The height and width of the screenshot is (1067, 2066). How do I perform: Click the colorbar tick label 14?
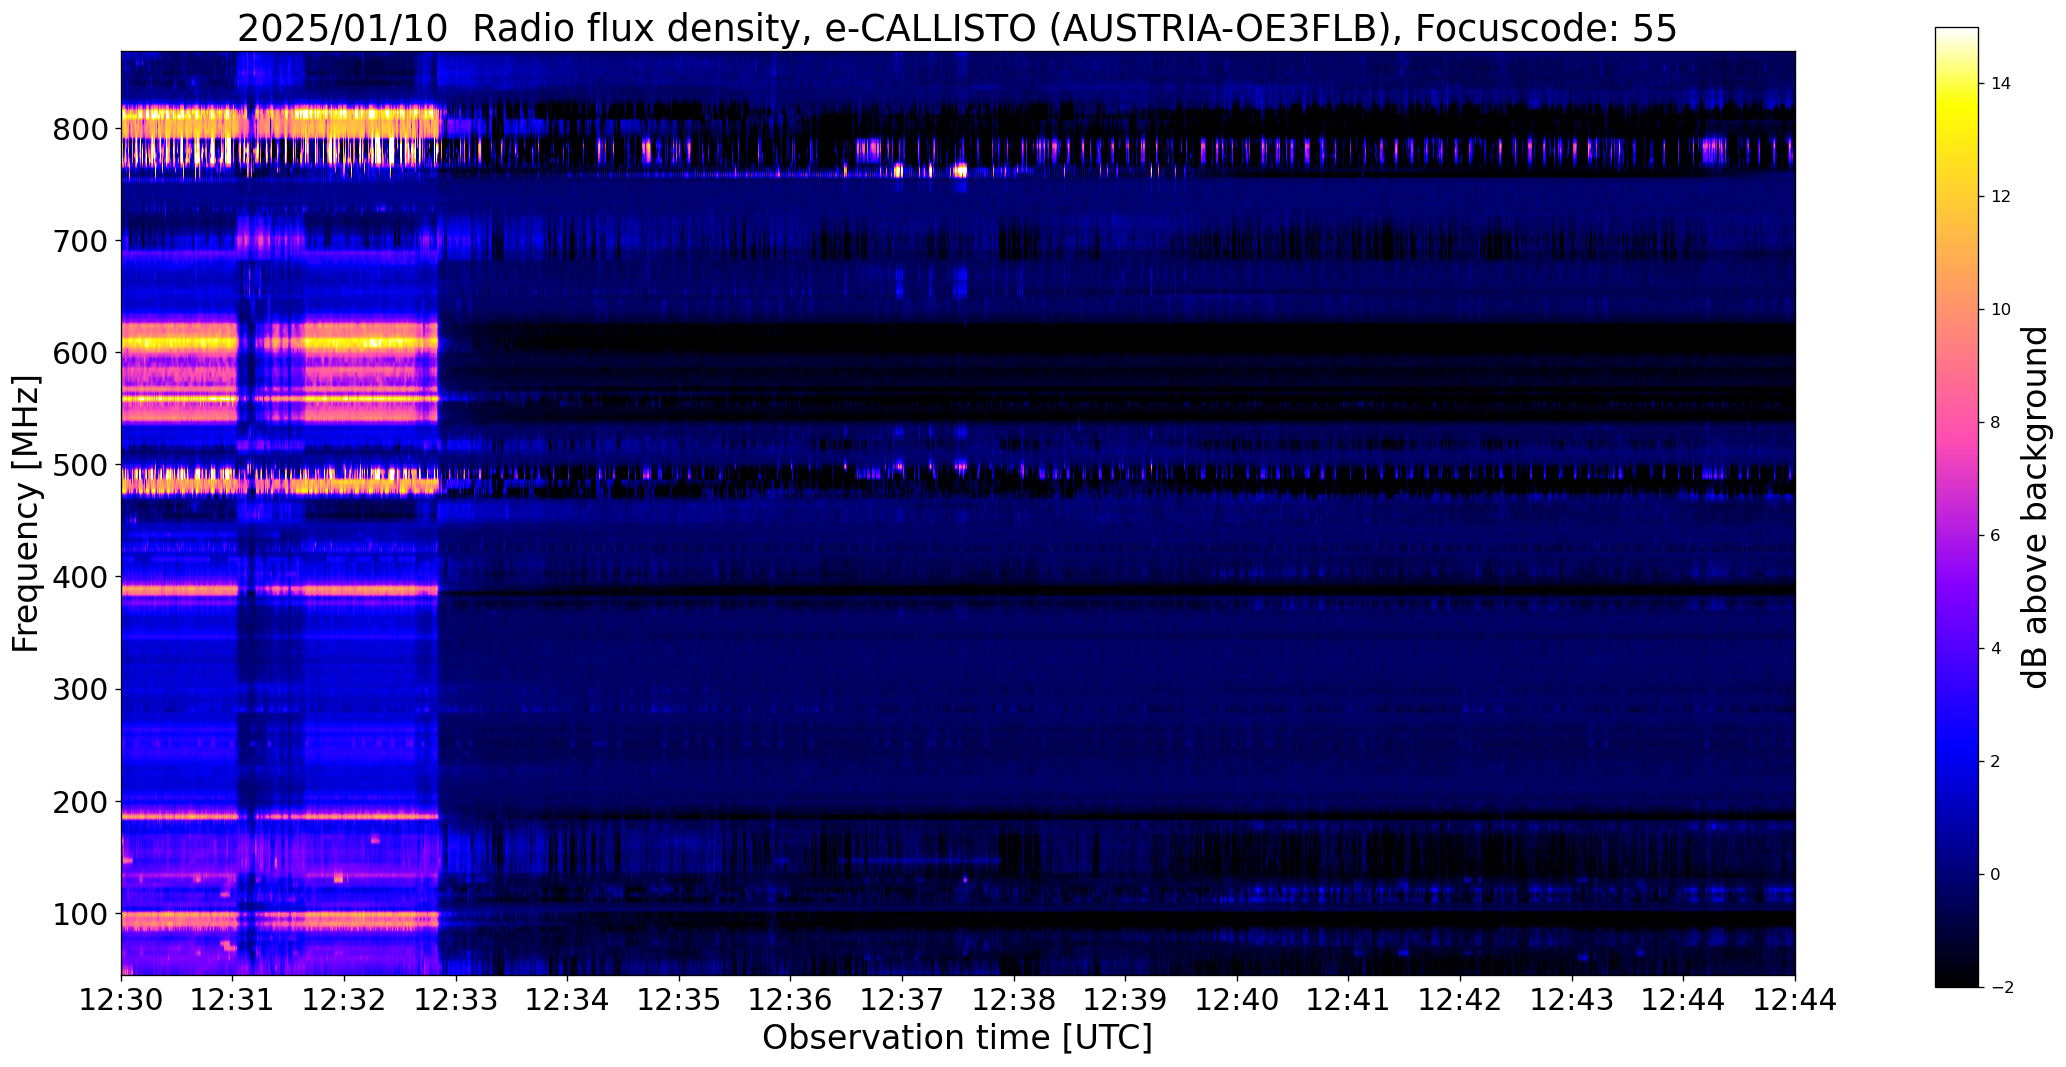(x=2001, y=84)
